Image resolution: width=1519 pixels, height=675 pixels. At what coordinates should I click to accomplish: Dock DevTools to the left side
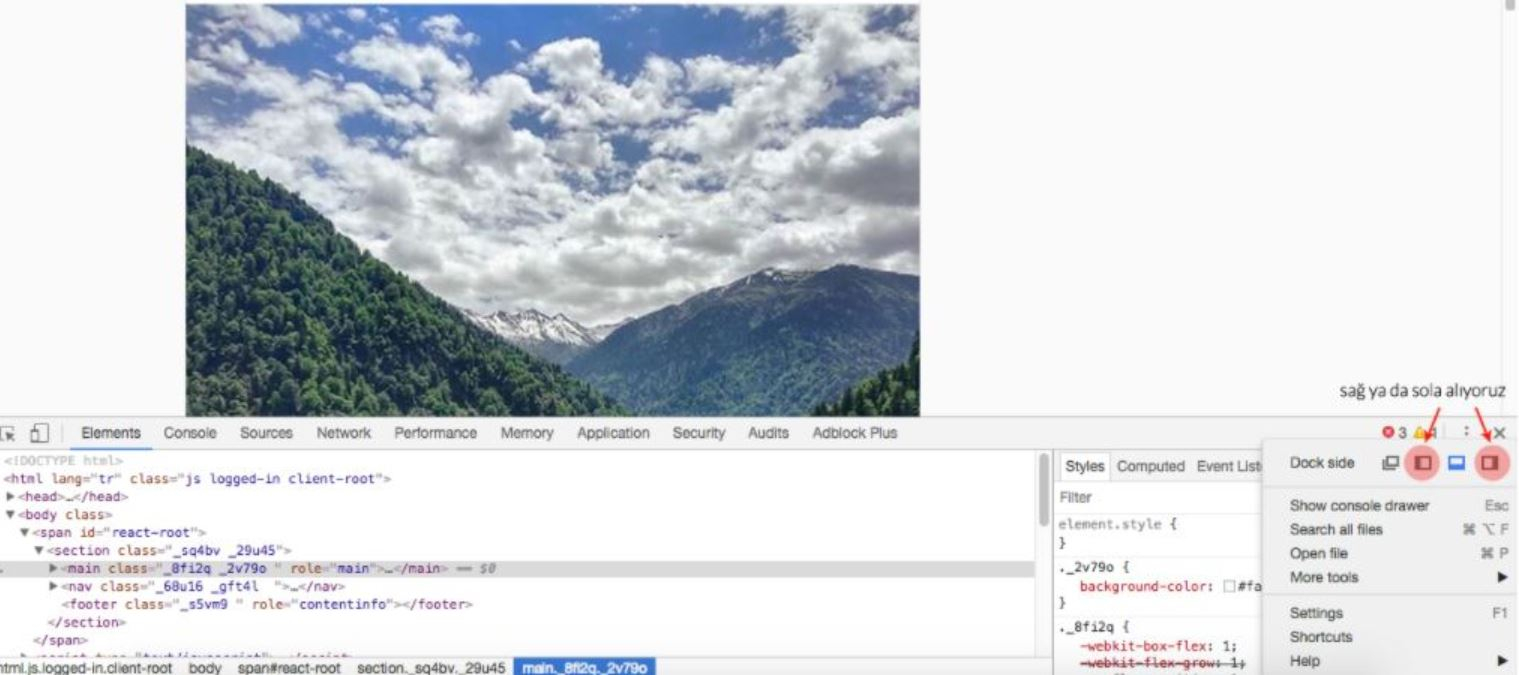pyautogui.click(x=1422, y=463)
